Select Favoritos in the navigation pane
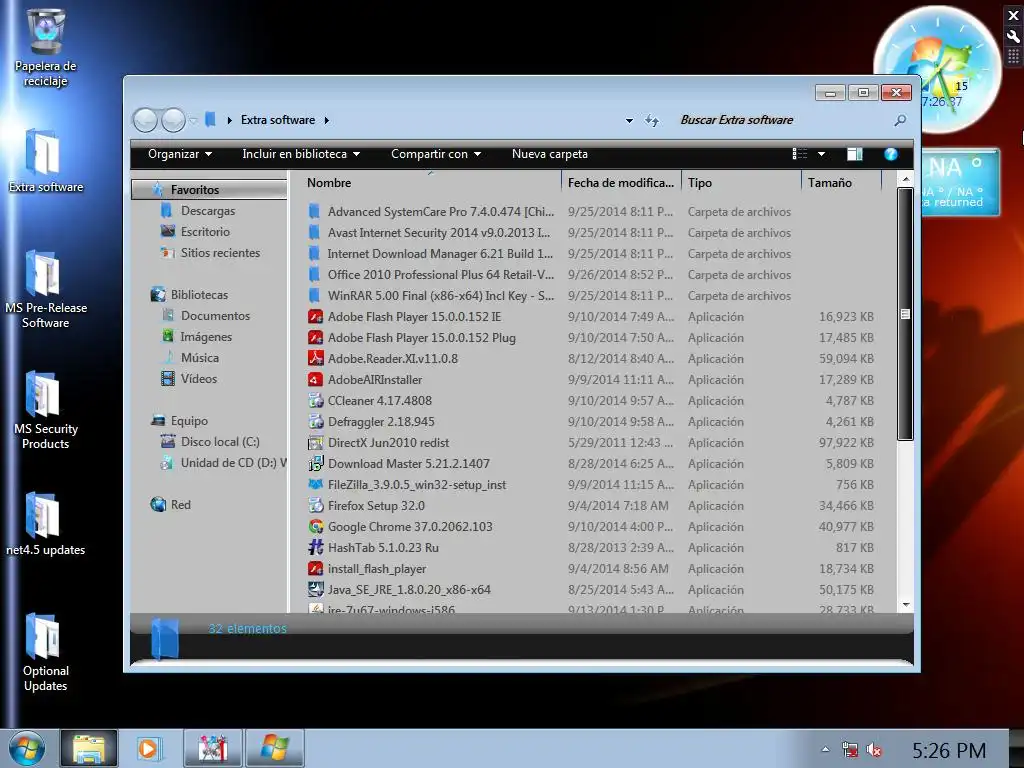This screenshot has width=1024, height=768. (x=209, y=189)
